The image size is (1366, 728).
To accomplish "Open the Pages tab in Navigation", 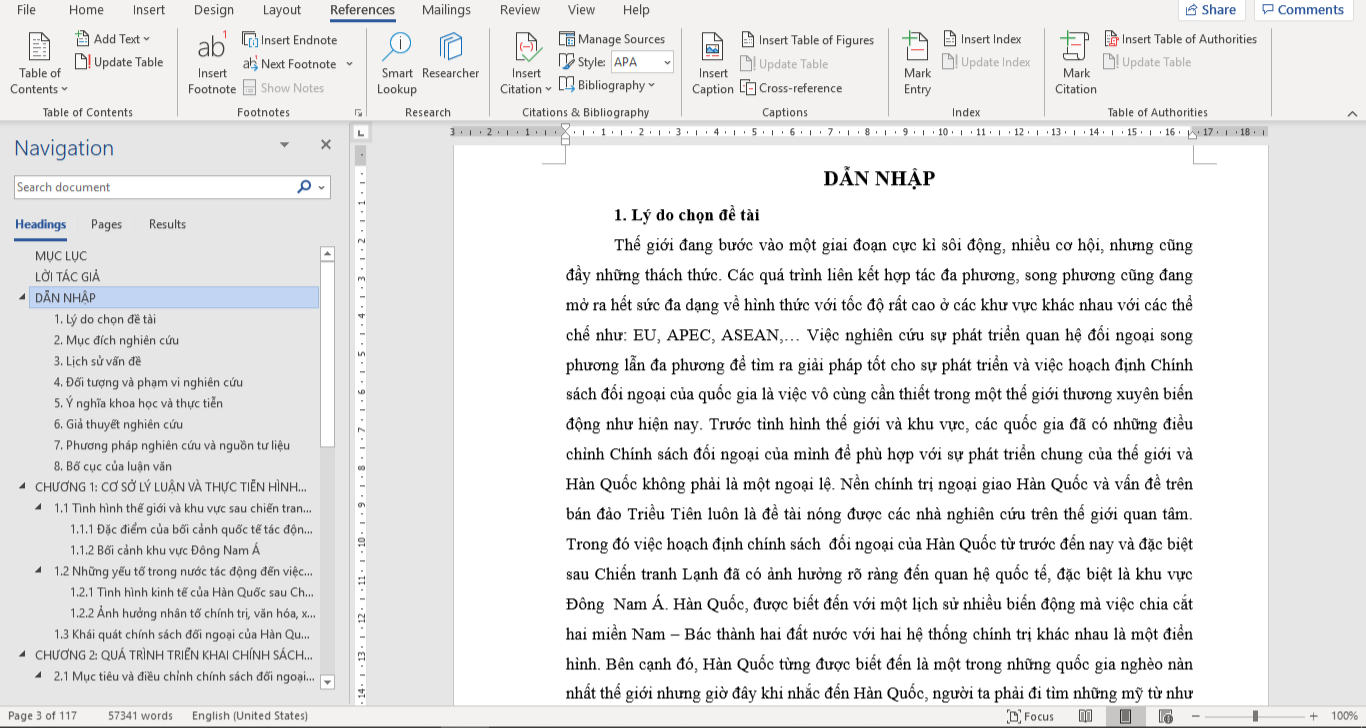I will click(106, 224).
